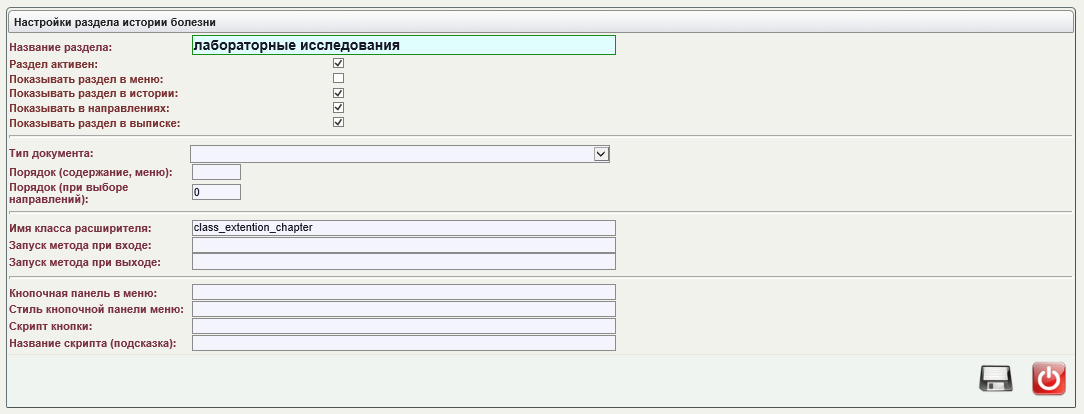Click the 'Тип документа' label text

click(51, 153)
